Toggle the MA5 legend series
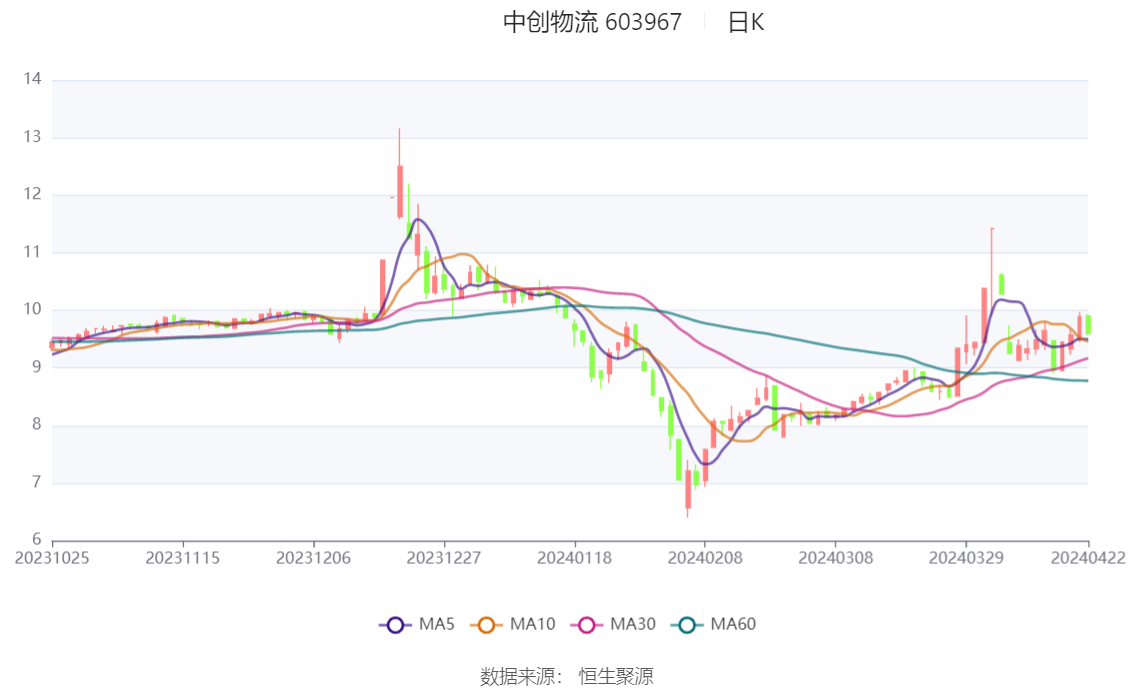 tap(417, 625)
